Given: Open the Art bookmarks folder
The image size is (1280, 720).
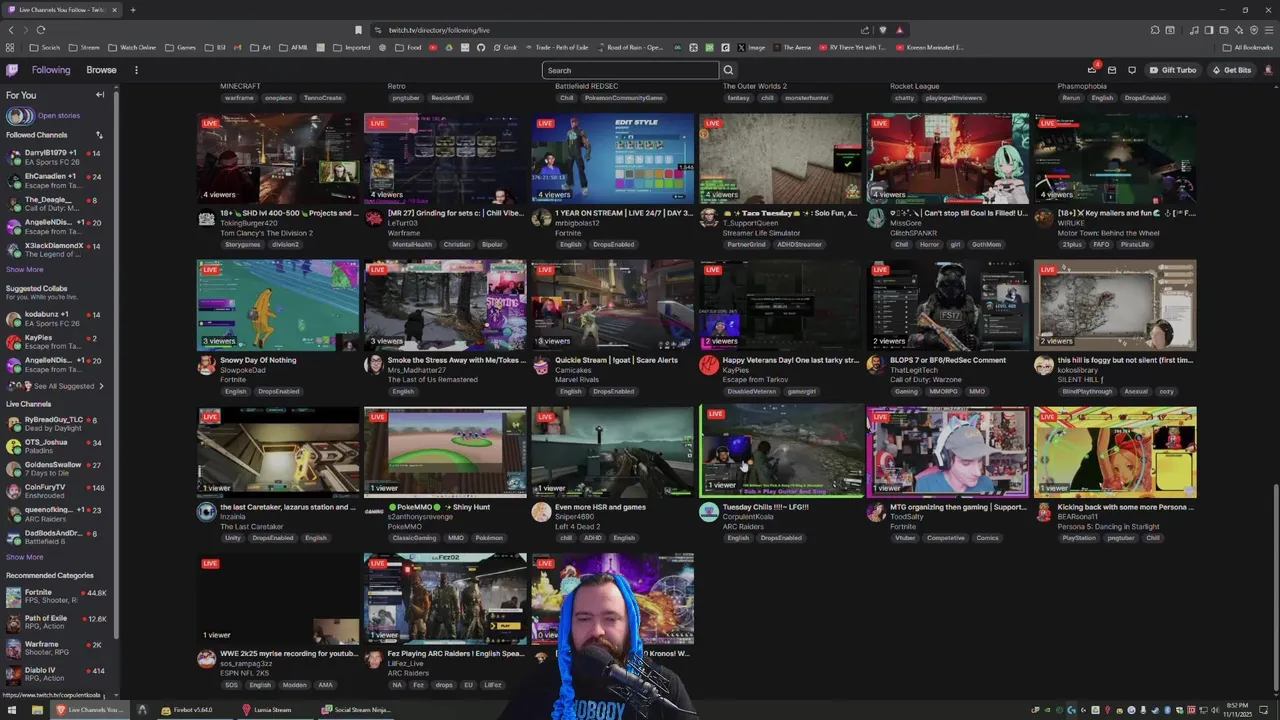Looking at the screenshot, I should tap(261, 47).
